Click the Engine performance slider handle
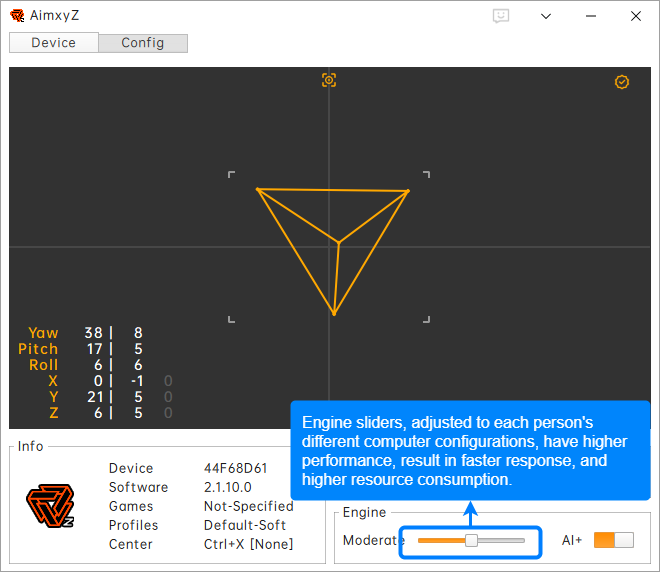This screenshot has width=661, height=573. (x=471, y=540)
